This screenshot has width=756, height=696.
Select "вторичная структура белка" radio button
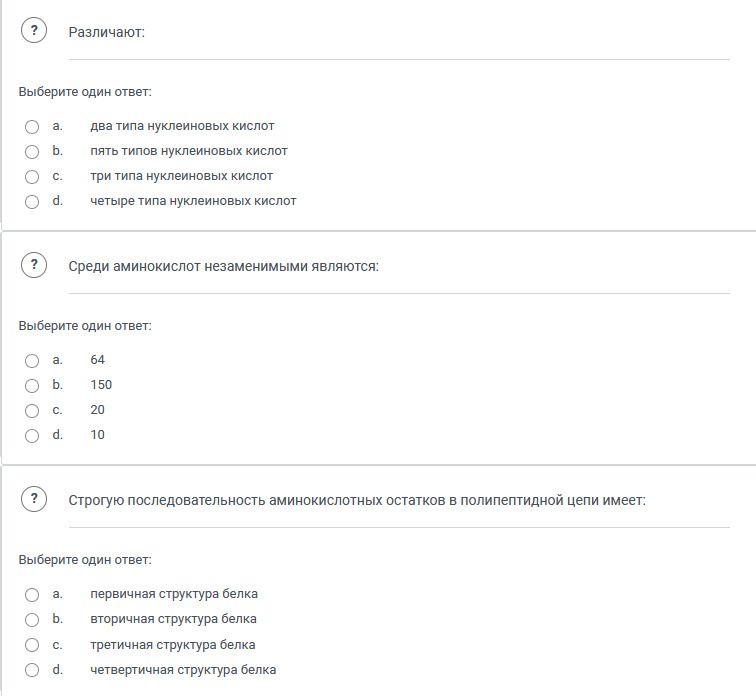click(x=32, y=620)
